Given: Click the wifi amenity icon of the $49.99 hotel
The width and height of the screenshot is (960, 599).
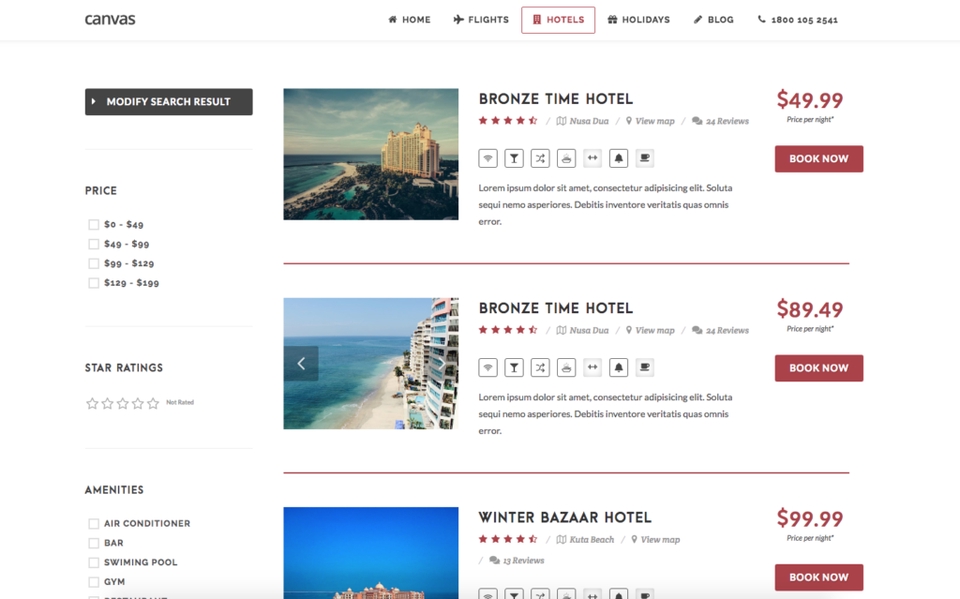Looking at the screenshot, I should (x=488, y=159).
